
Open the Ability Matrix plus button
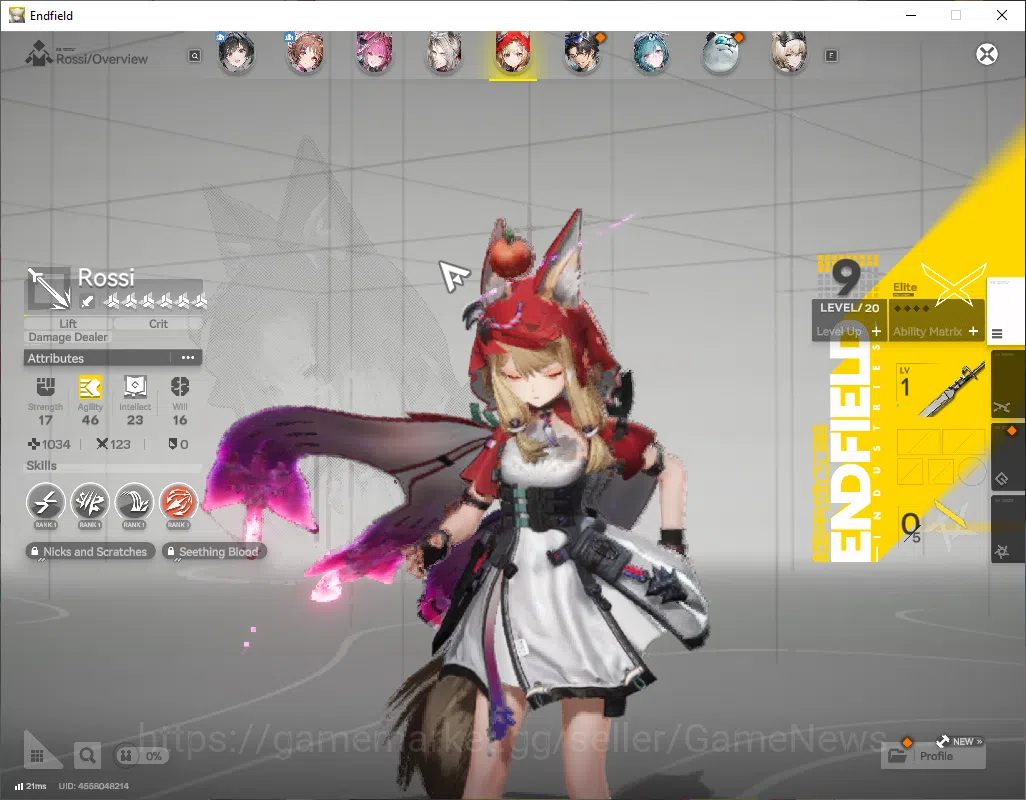click(974, 332)
